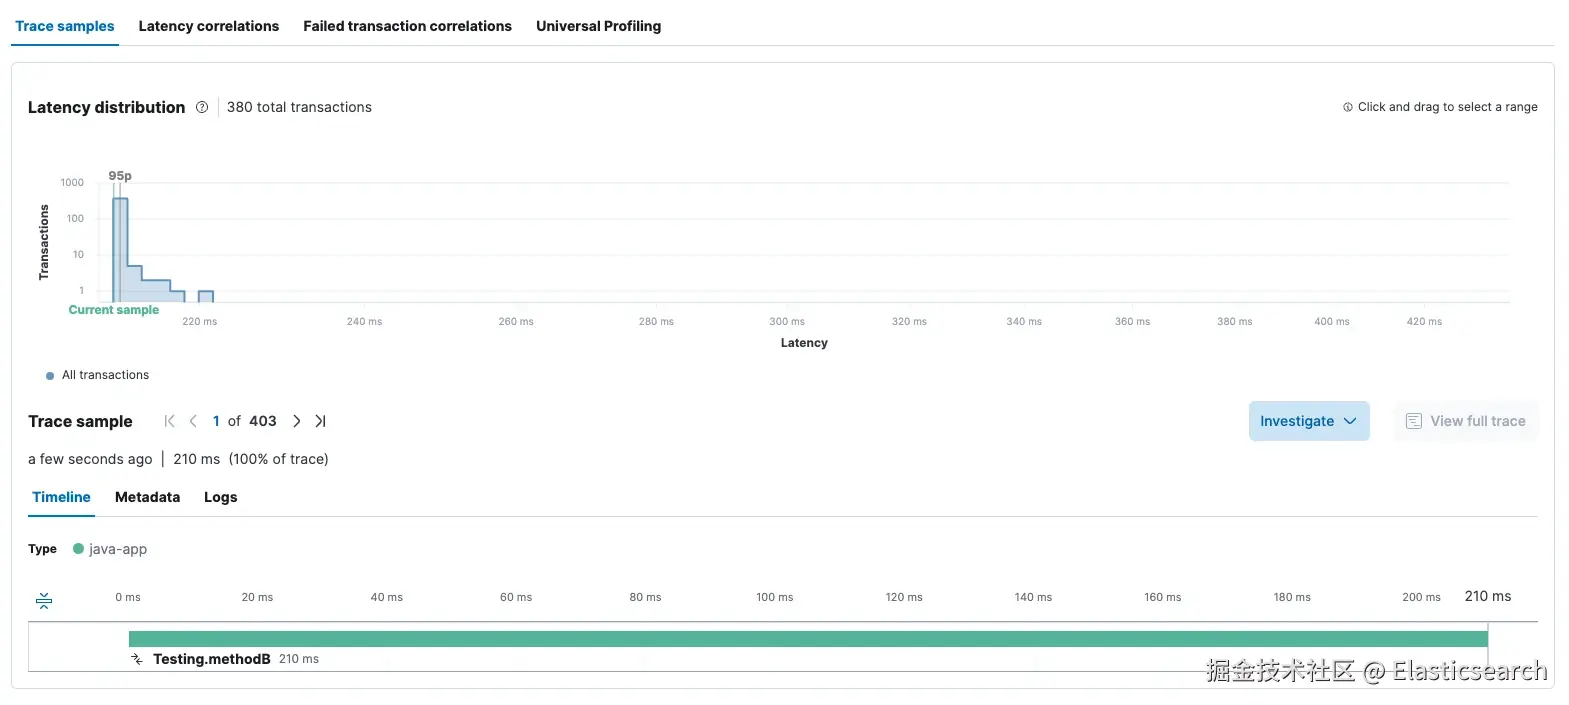Viewport: 1569px width, 705px height.
Task: Click View full trace button
Action: click(1466, 421)
